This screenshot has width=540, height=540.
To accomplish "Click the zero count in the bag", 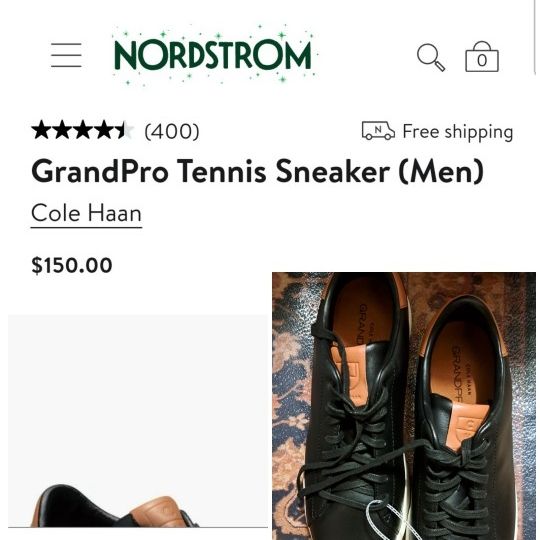I will (482, 61).
